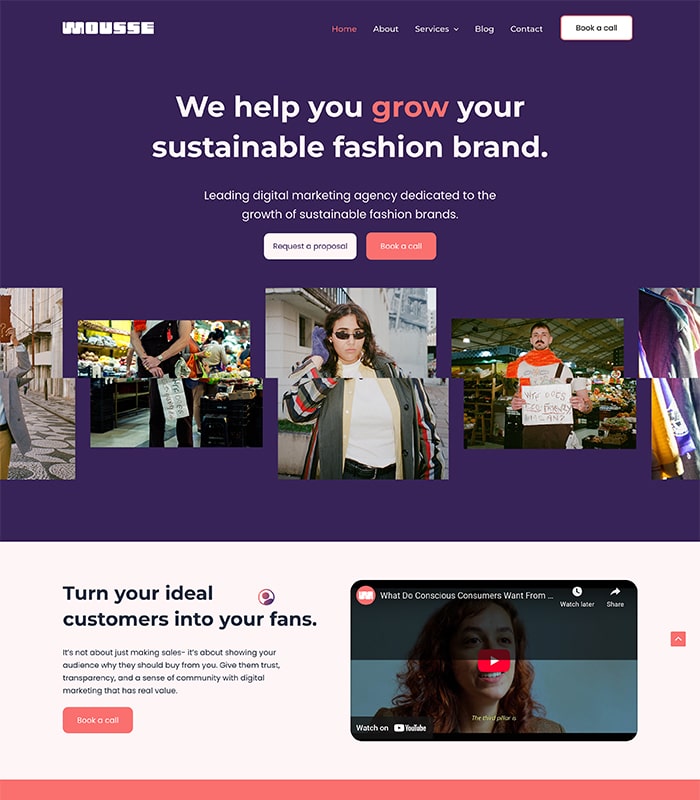Click the scroll-to-top arrow button
The height and width of the screenshot is (800, 700).
coord(678,639)
